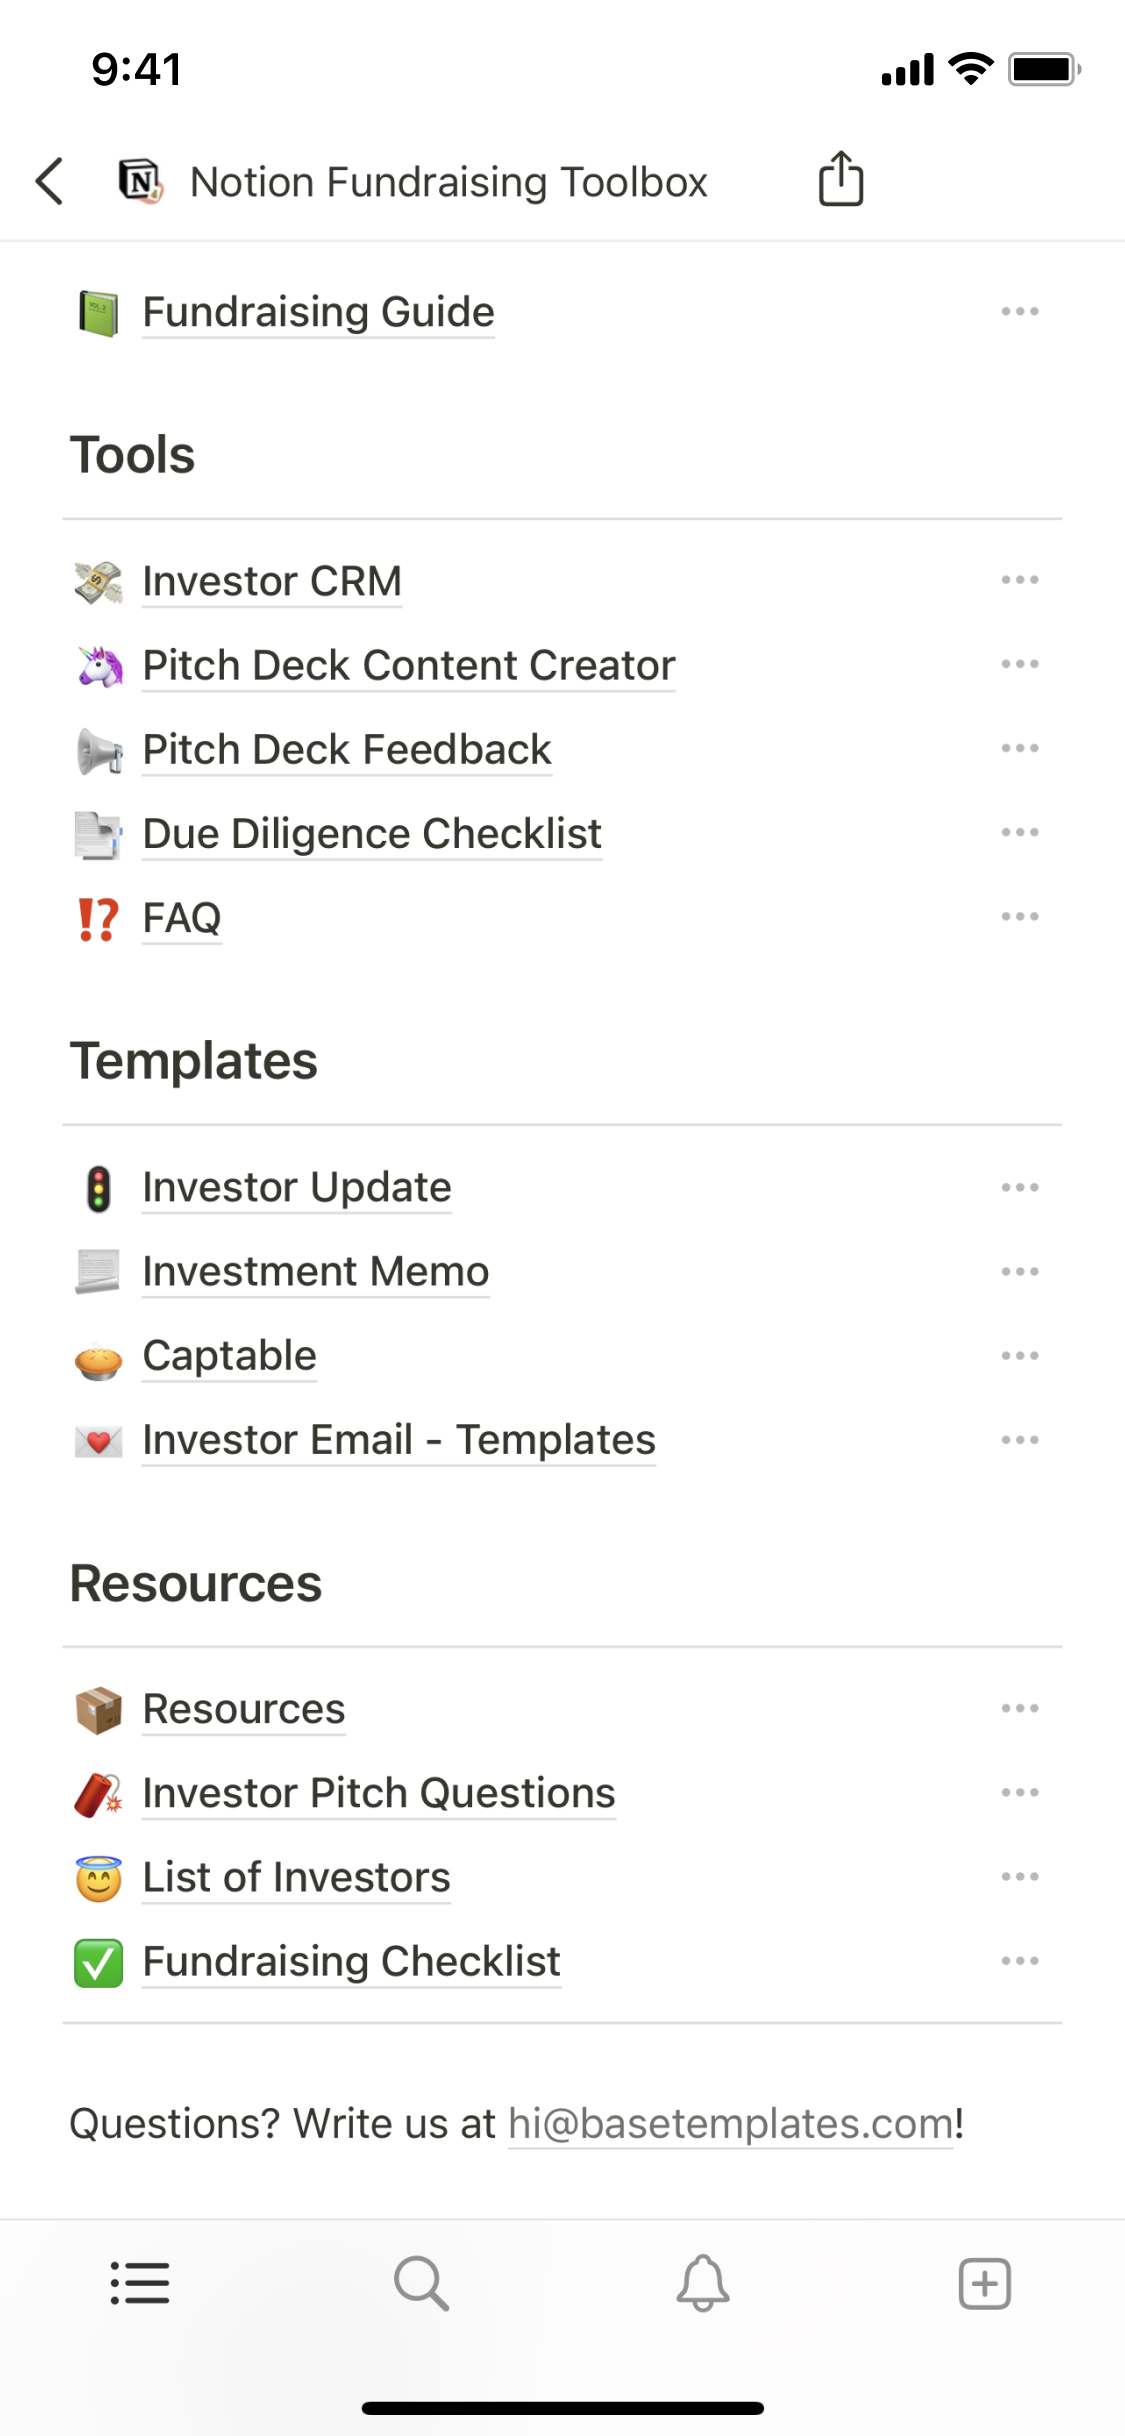Tap the new page plus icon
1125x2436 pixels.
coord(985,2283)
